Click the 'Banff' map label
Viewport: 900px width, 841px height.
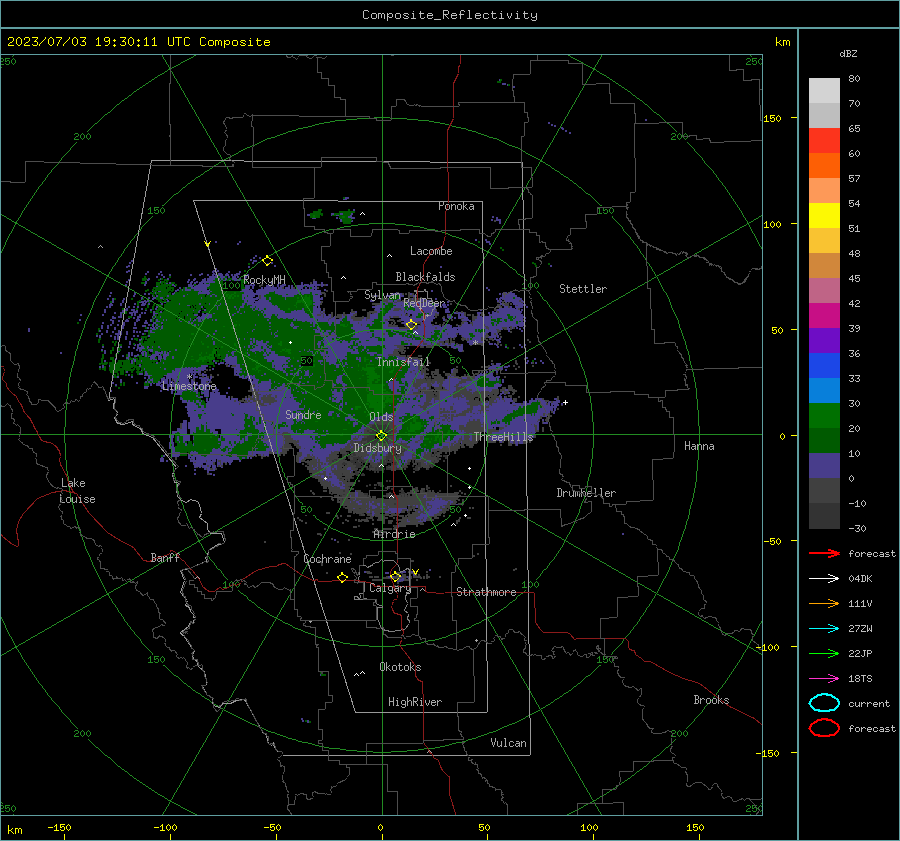165,558
